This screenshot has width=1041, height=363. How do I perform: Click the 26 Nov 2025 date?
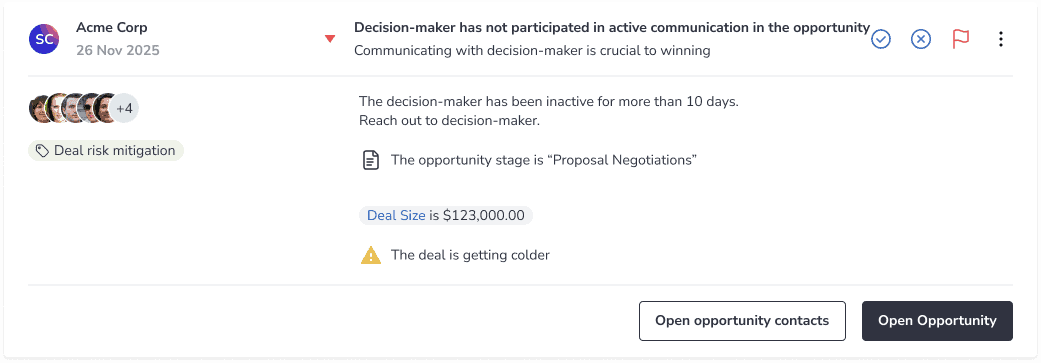(x=118, y=50)
